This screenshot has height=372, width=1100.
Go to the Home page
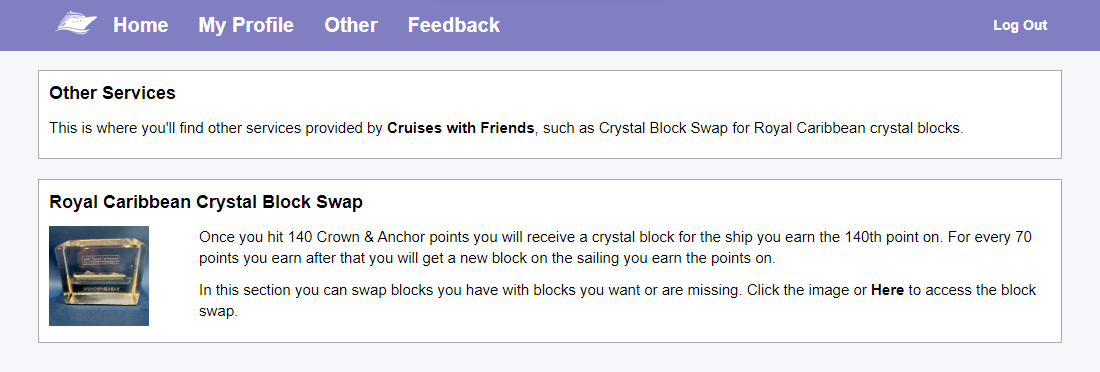pyautogui.click(x=141, y=25)
